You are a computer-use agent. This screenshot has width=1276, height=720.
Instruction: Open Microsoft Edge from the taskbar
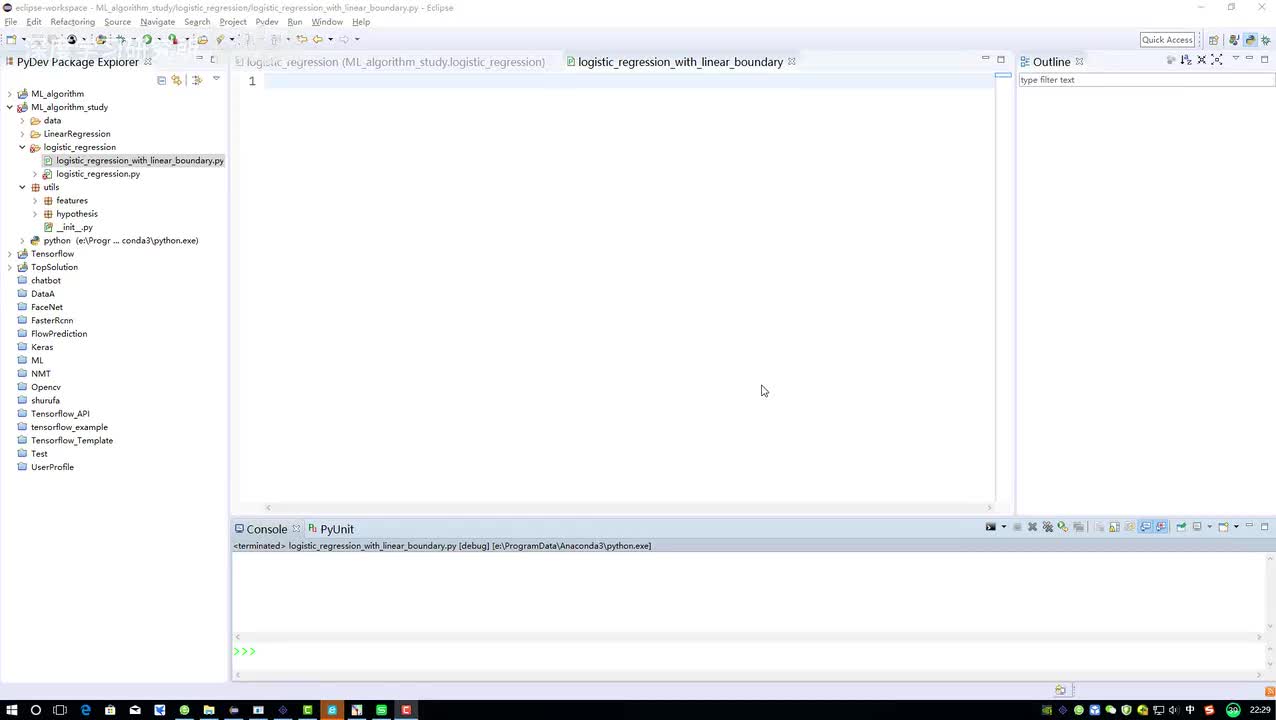[x=85, y=710]
